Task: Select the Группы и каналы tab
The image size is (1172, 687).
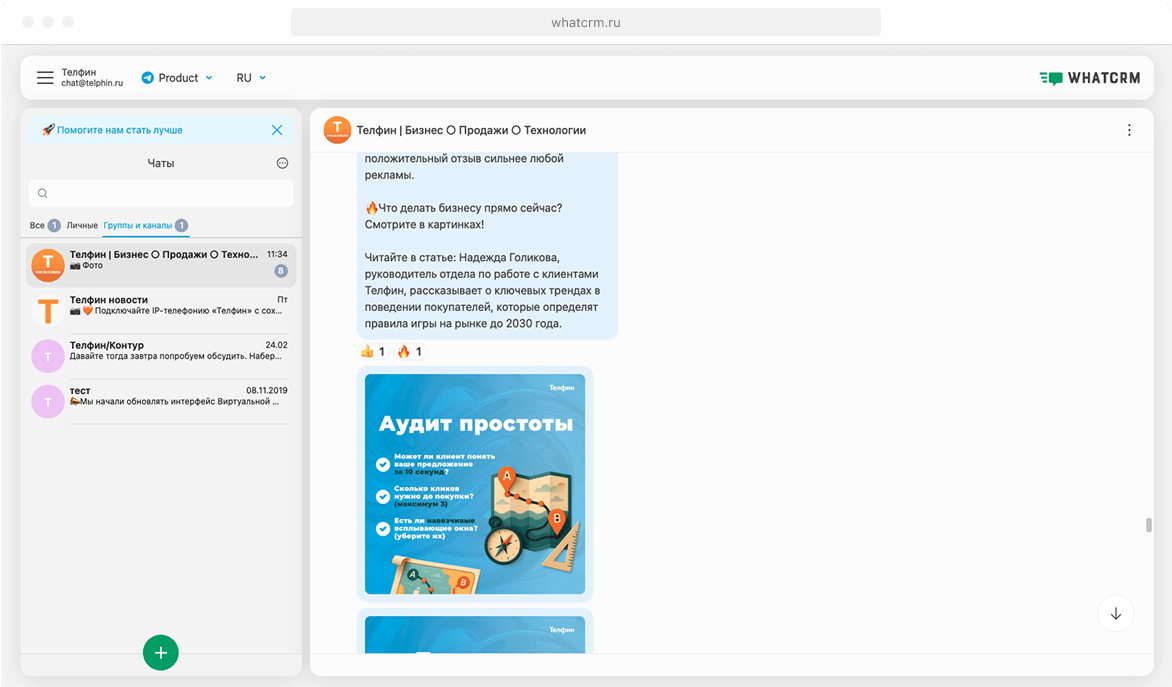Action: pyautogui.click(x=140, y=225)
